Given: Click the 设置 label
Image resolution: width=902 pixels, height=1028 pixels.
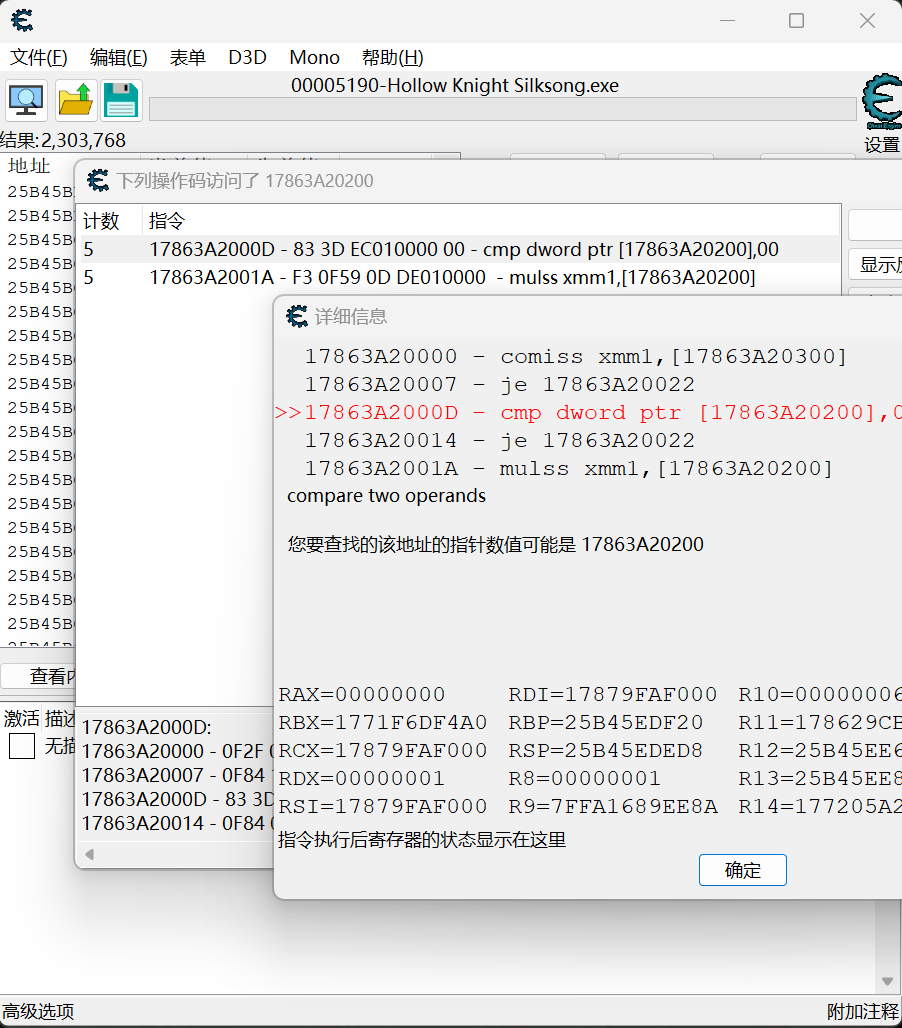Looking at the screenshot, I should pos(882,144).
